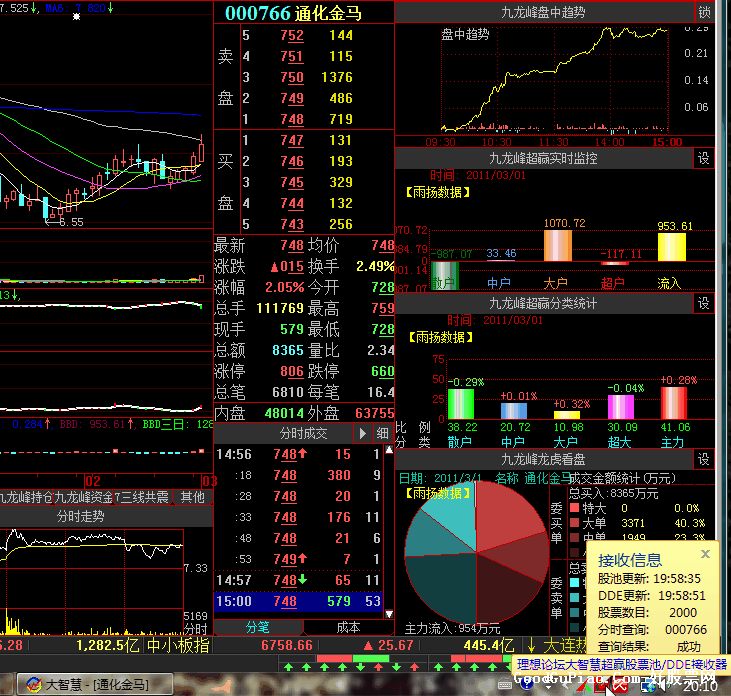This screenshot has height=696, width=731.
Task: Select the 14:56 748 15 trade row
Action: point(298,454)
